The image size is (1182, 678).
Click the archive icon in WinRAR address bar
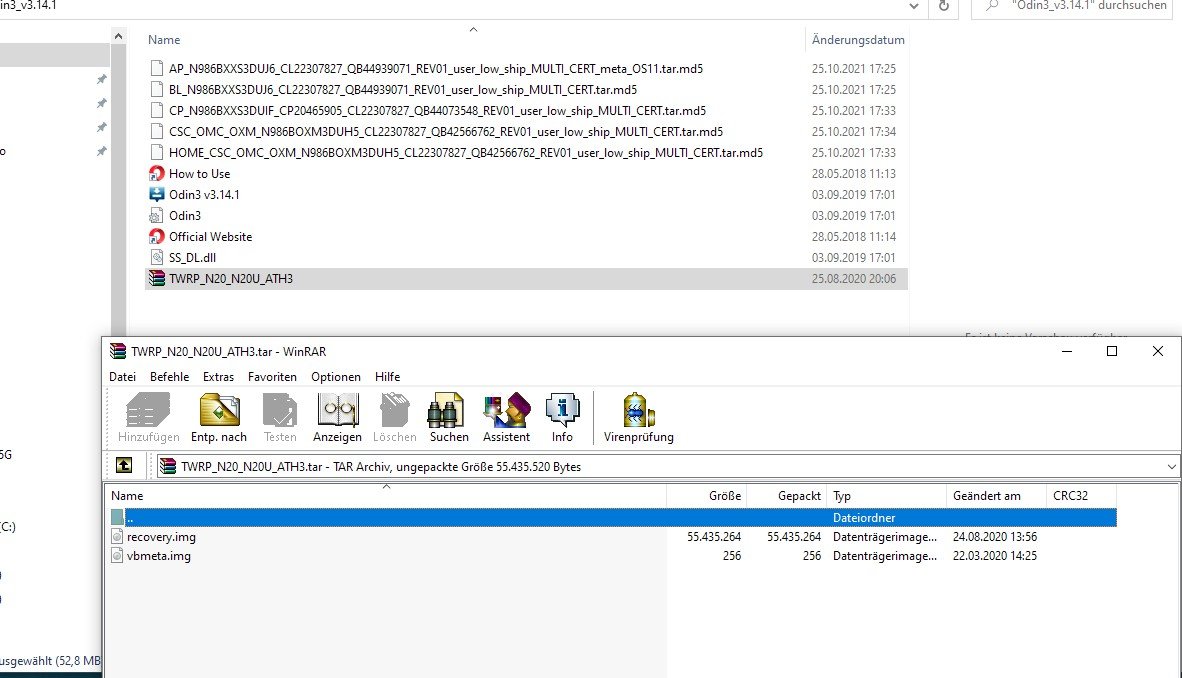167,466
